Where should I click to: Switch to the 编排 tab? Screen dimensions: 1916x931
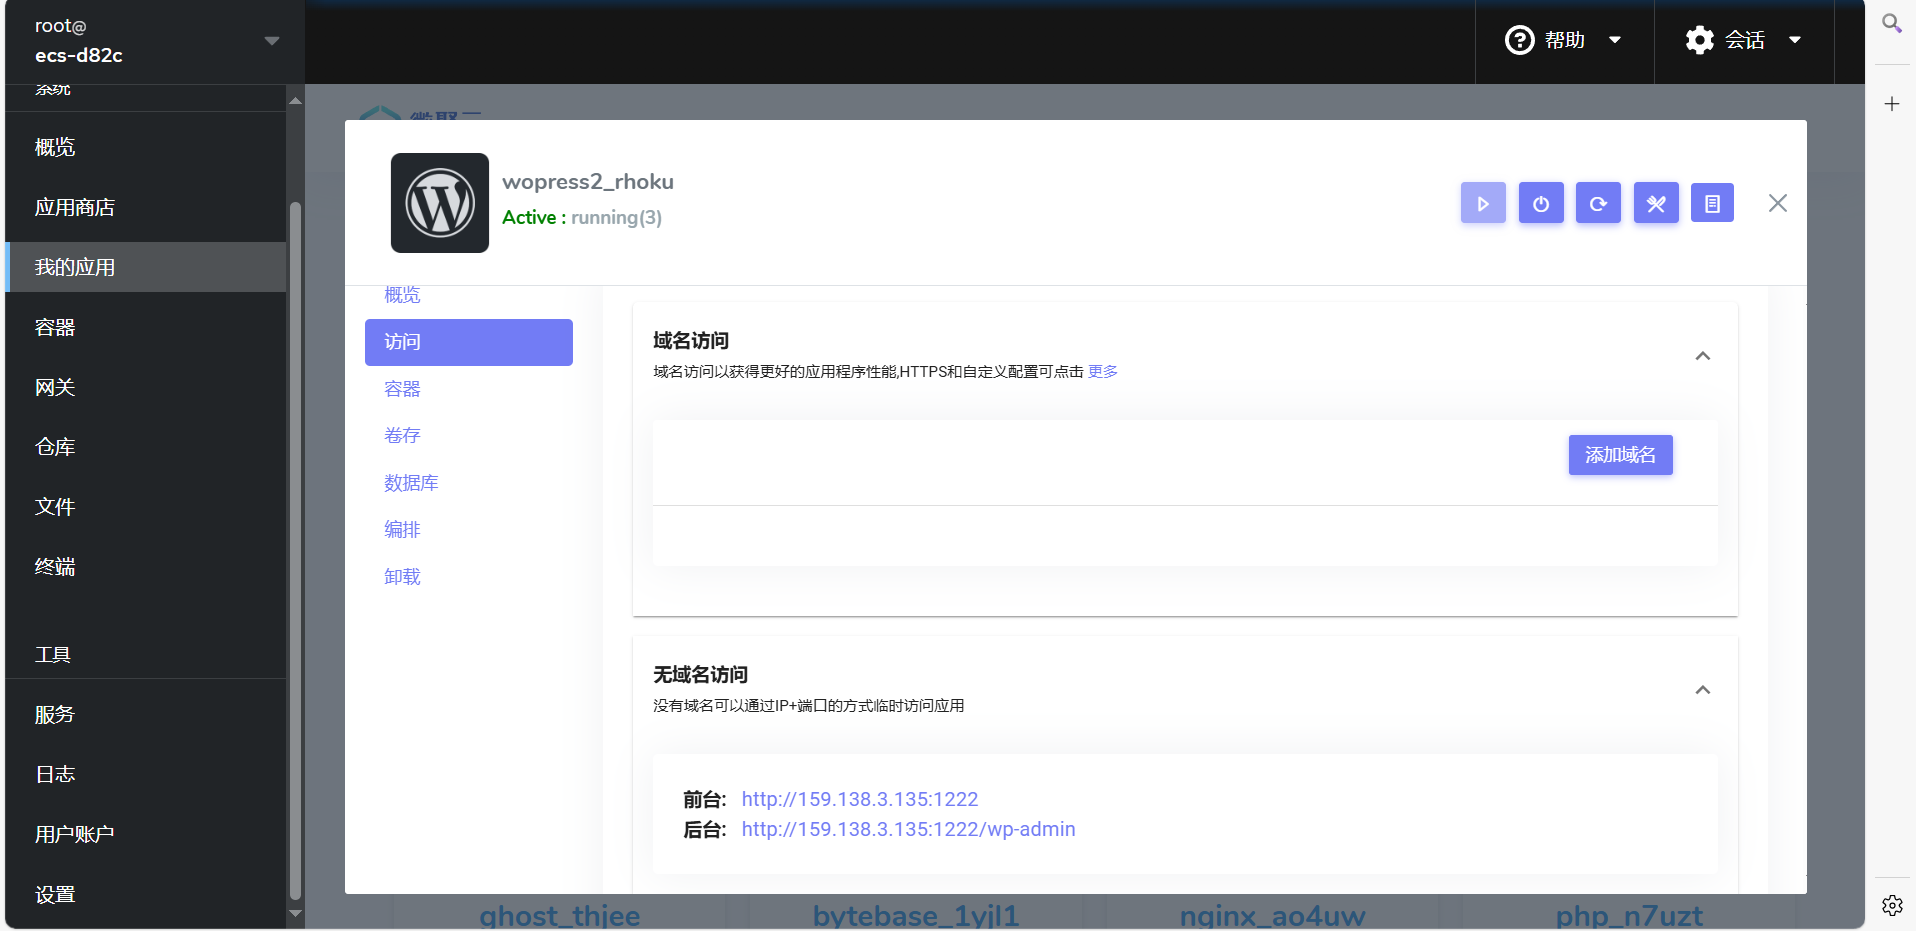click(402, 530)
